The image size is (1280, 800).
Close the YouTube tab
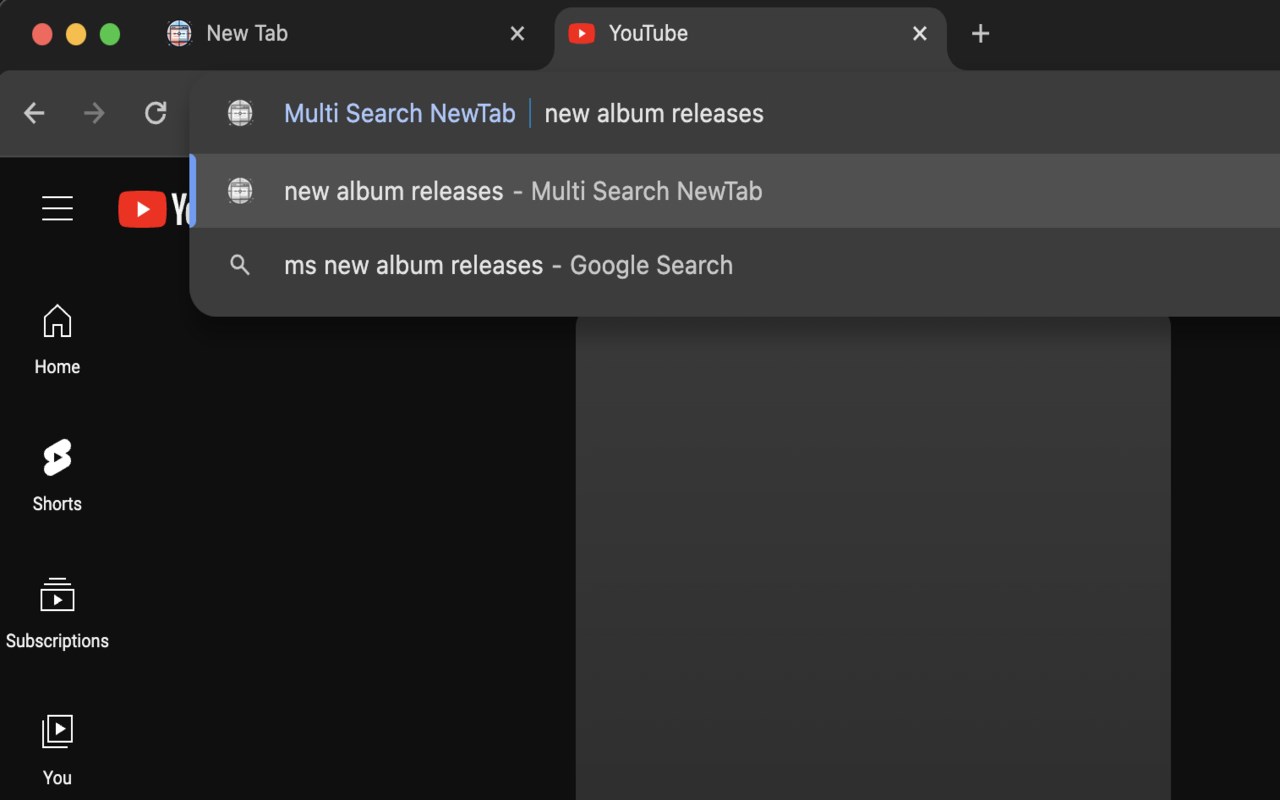[919, 33]
